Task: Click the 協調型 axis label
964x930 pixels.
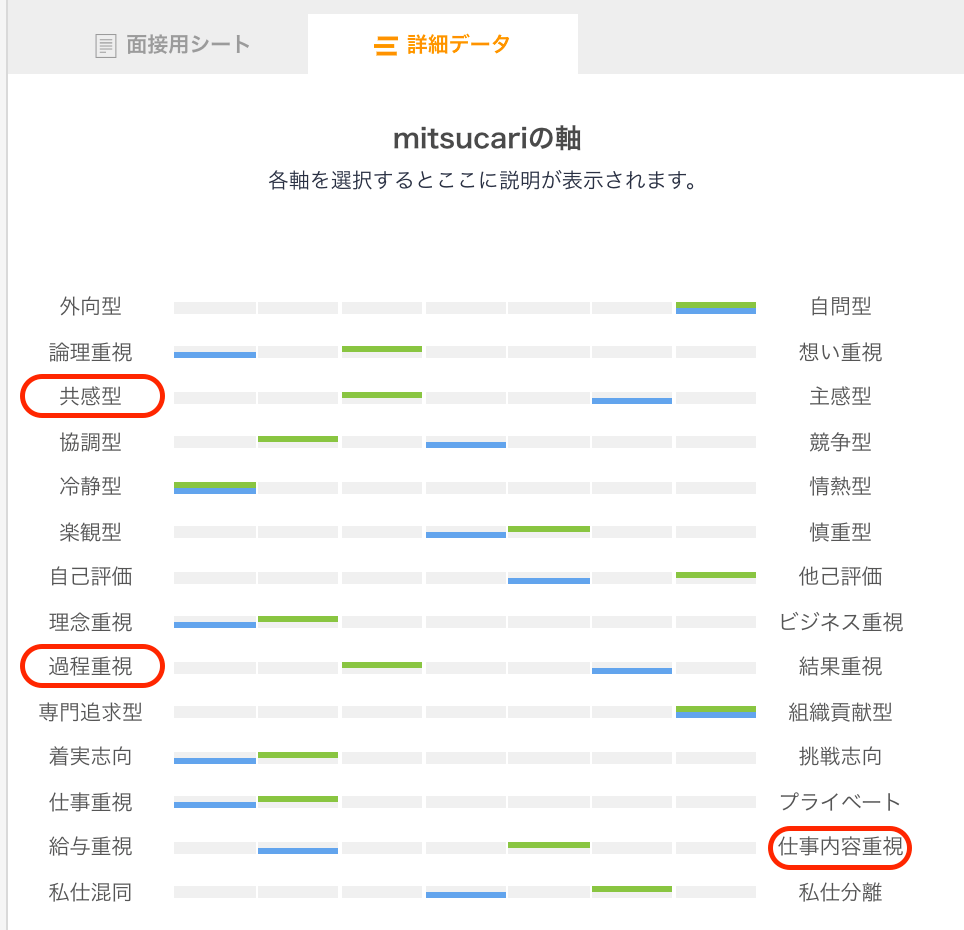Action: pos(92,441)
